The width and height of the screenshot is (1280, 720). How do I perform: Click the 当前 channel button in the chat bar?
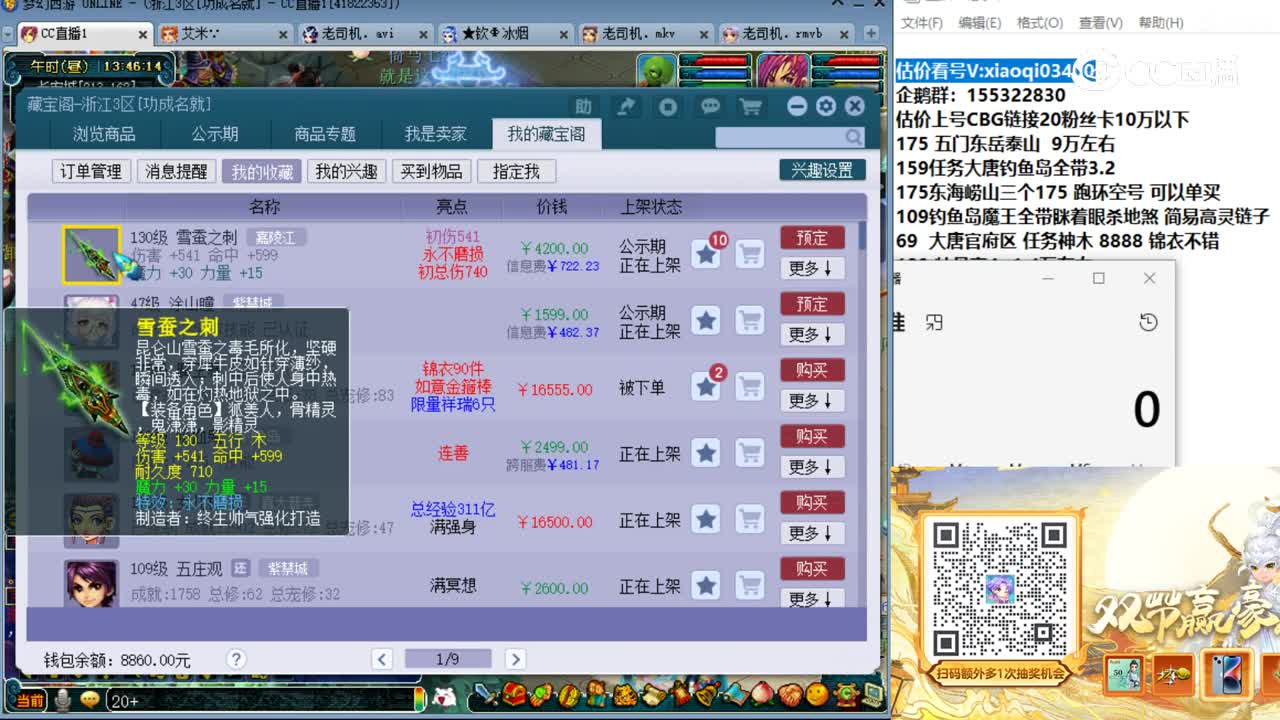coord(30,701)
